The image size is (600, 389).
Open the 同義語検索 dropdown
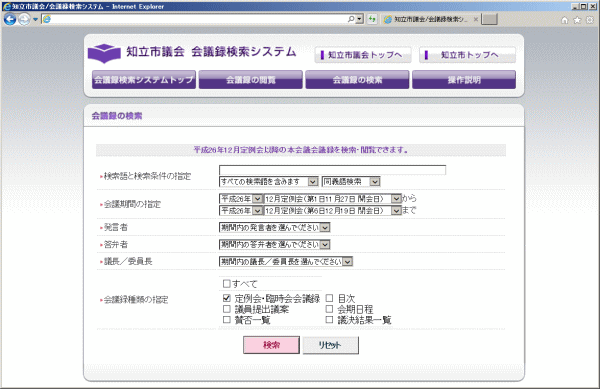[351, 182]
